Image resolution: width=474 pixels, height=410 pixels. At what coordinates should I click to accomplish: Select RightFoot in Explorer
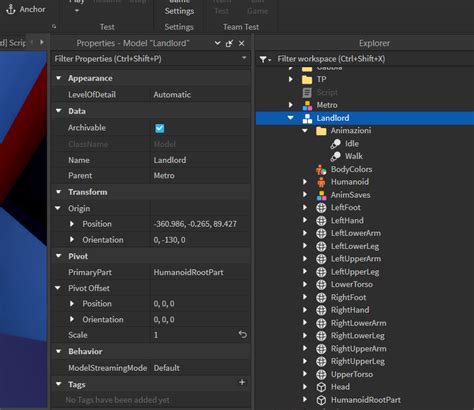pyautogui.click(x=348, y=297)
